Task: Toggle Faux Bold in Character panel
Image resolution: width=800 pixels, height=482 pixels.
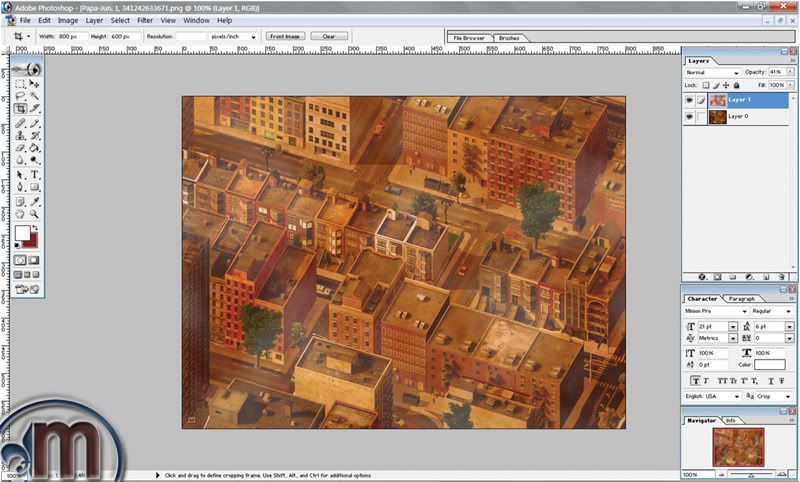Action: [695, 381]
